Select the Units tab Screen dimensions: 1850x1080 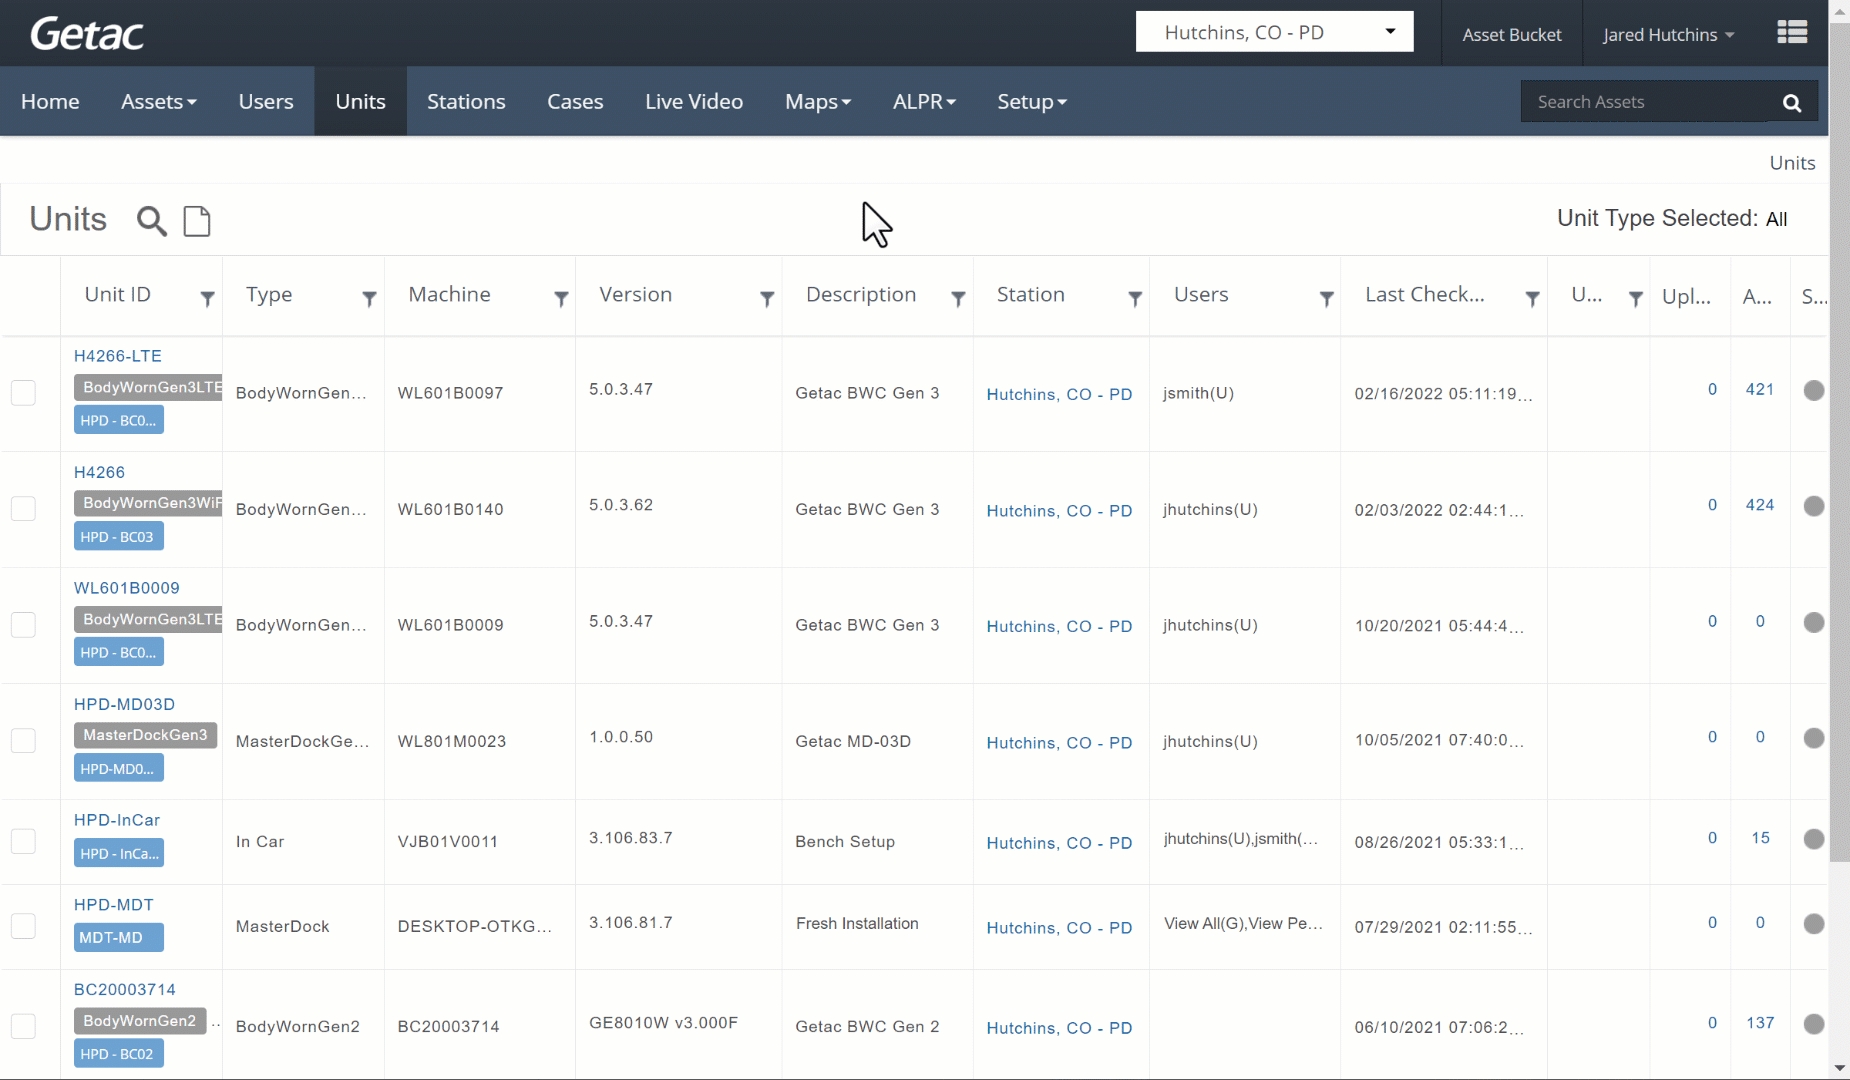(x=360, y=102)
